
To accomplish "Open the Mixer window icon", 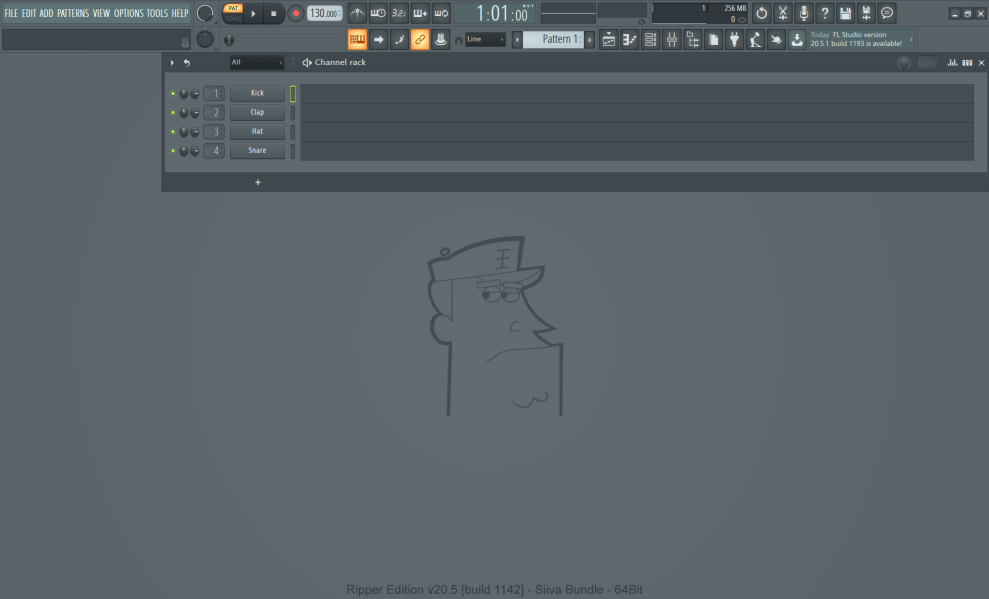I will (672, 40).
